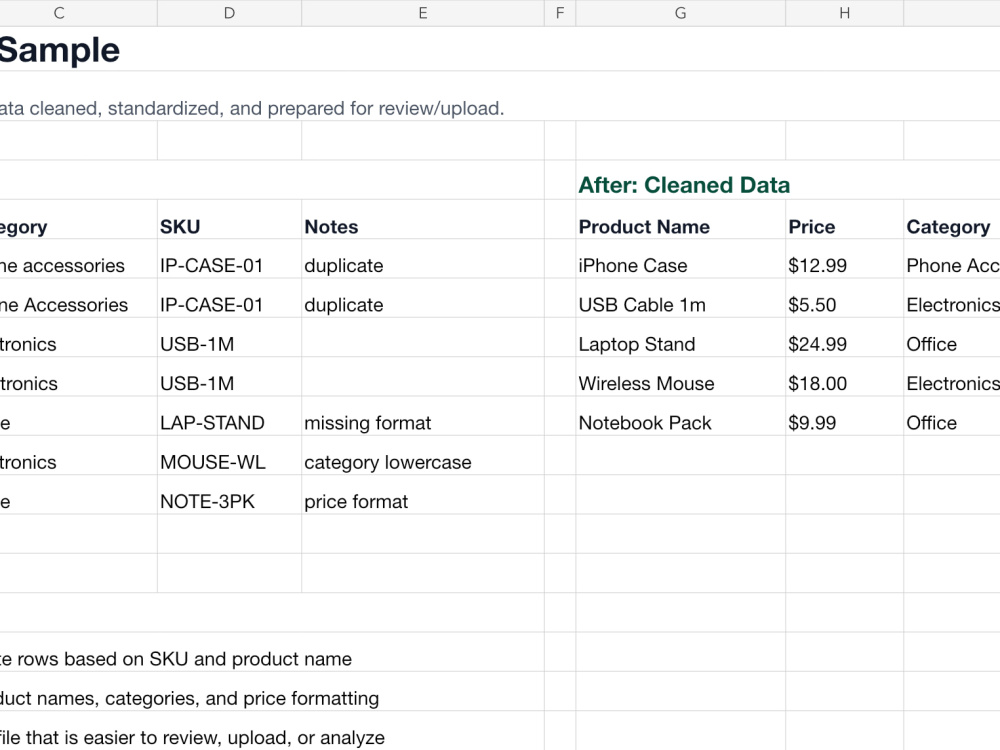
Task: Select column G header
Action: pos(680,13)
